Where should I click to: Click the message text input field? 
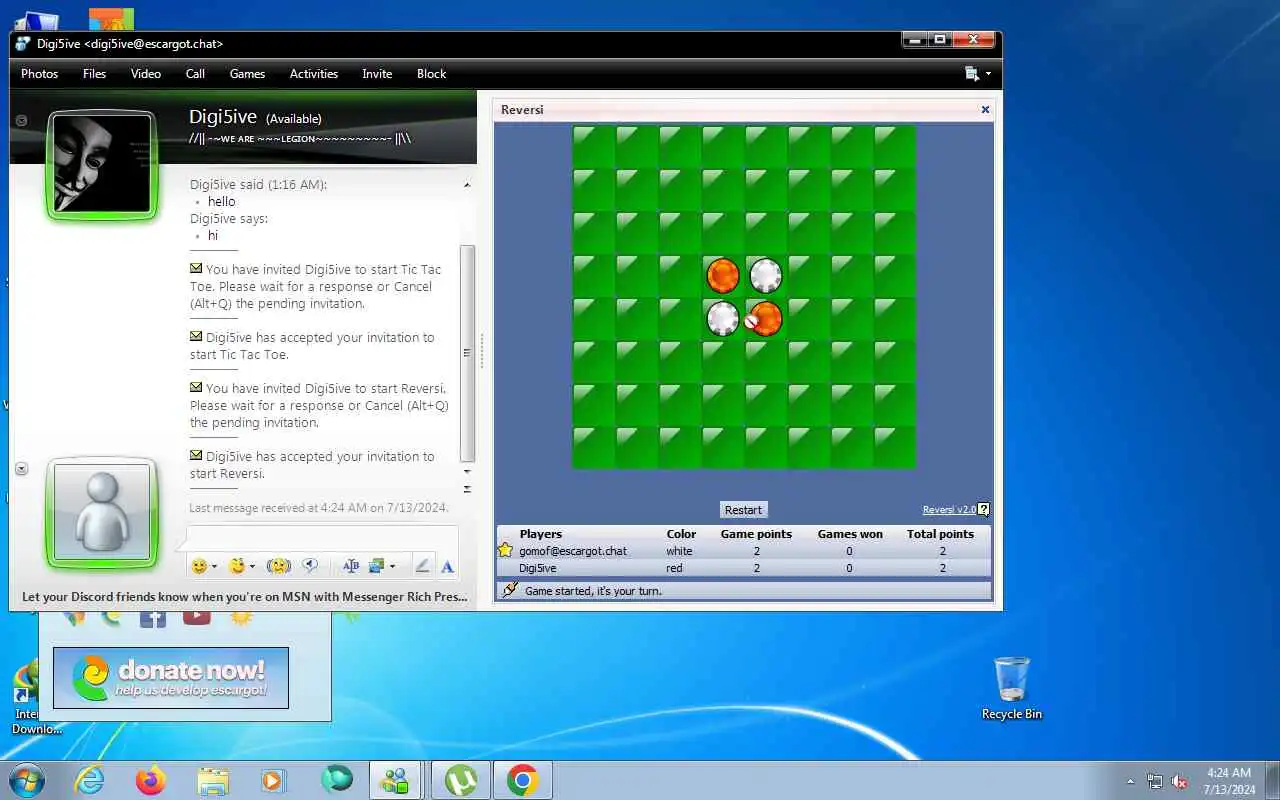pos(322,537)
